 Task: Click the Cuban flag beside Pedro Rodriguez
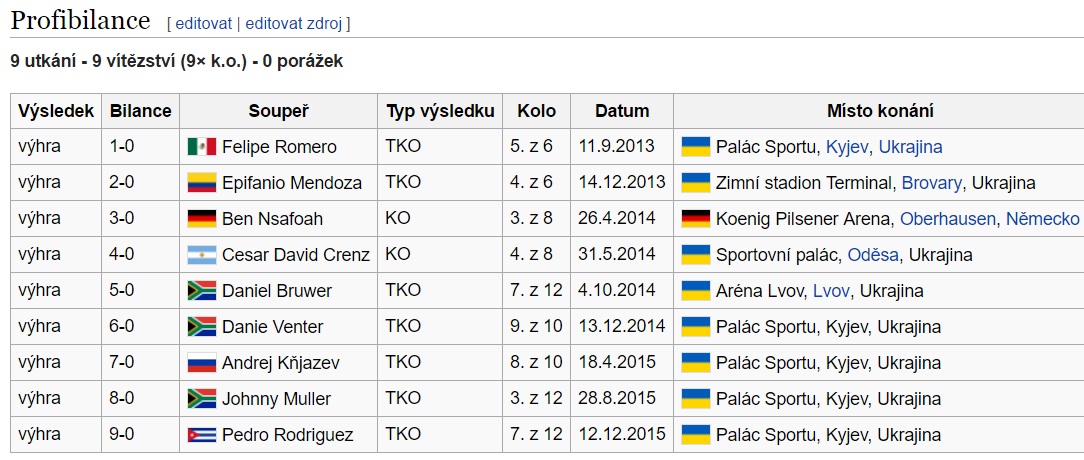[202, 435]
